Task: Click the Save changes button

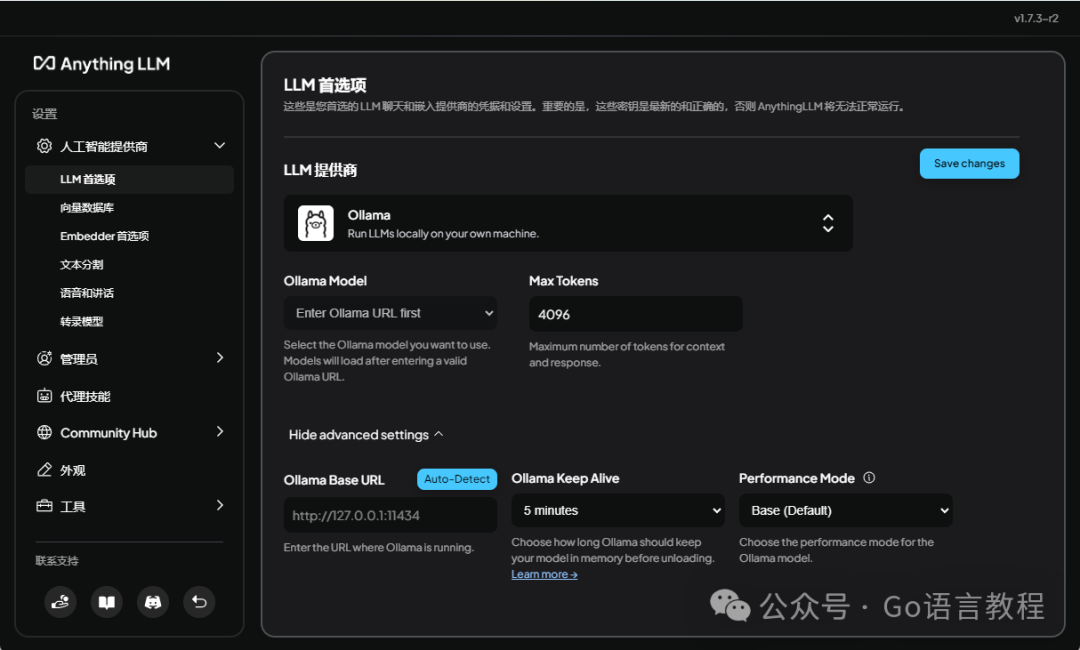Action: 969,164
